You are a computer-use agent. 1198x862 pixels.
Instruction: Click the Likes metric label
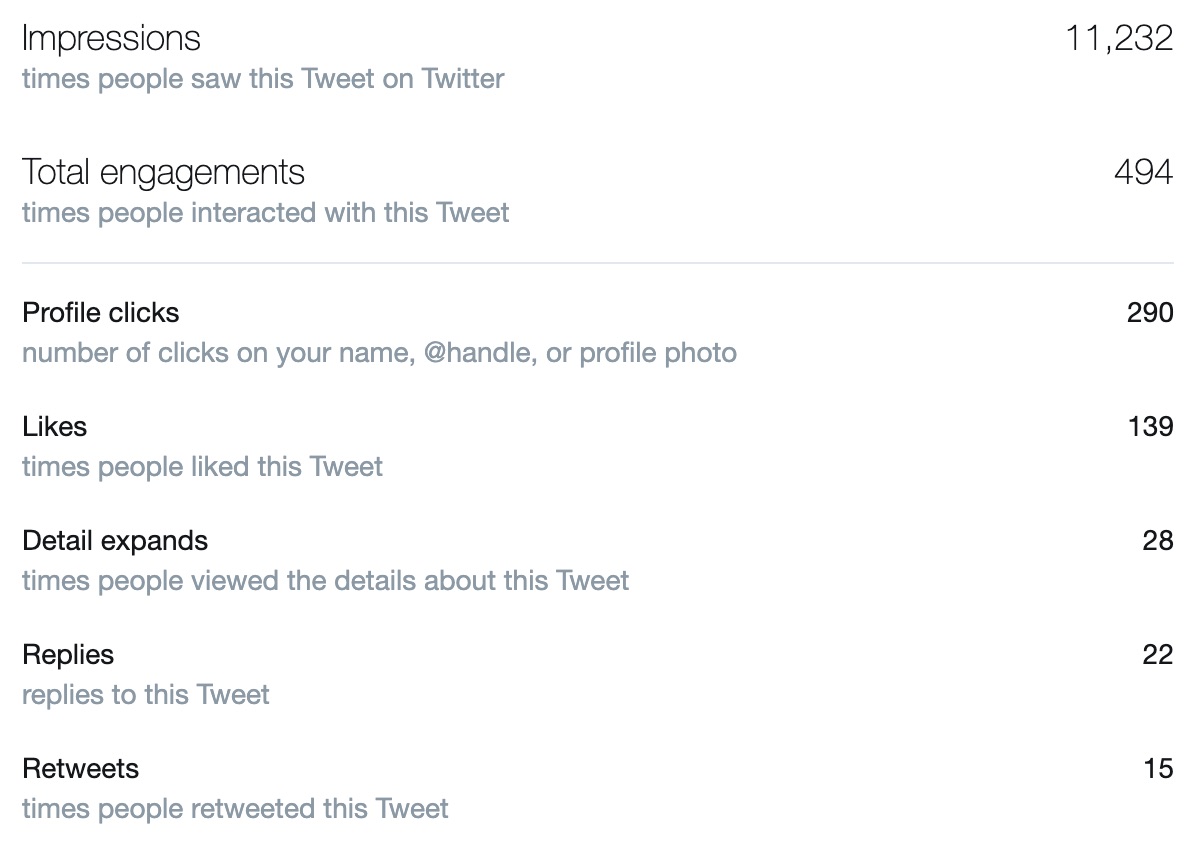tap(54, 426)
